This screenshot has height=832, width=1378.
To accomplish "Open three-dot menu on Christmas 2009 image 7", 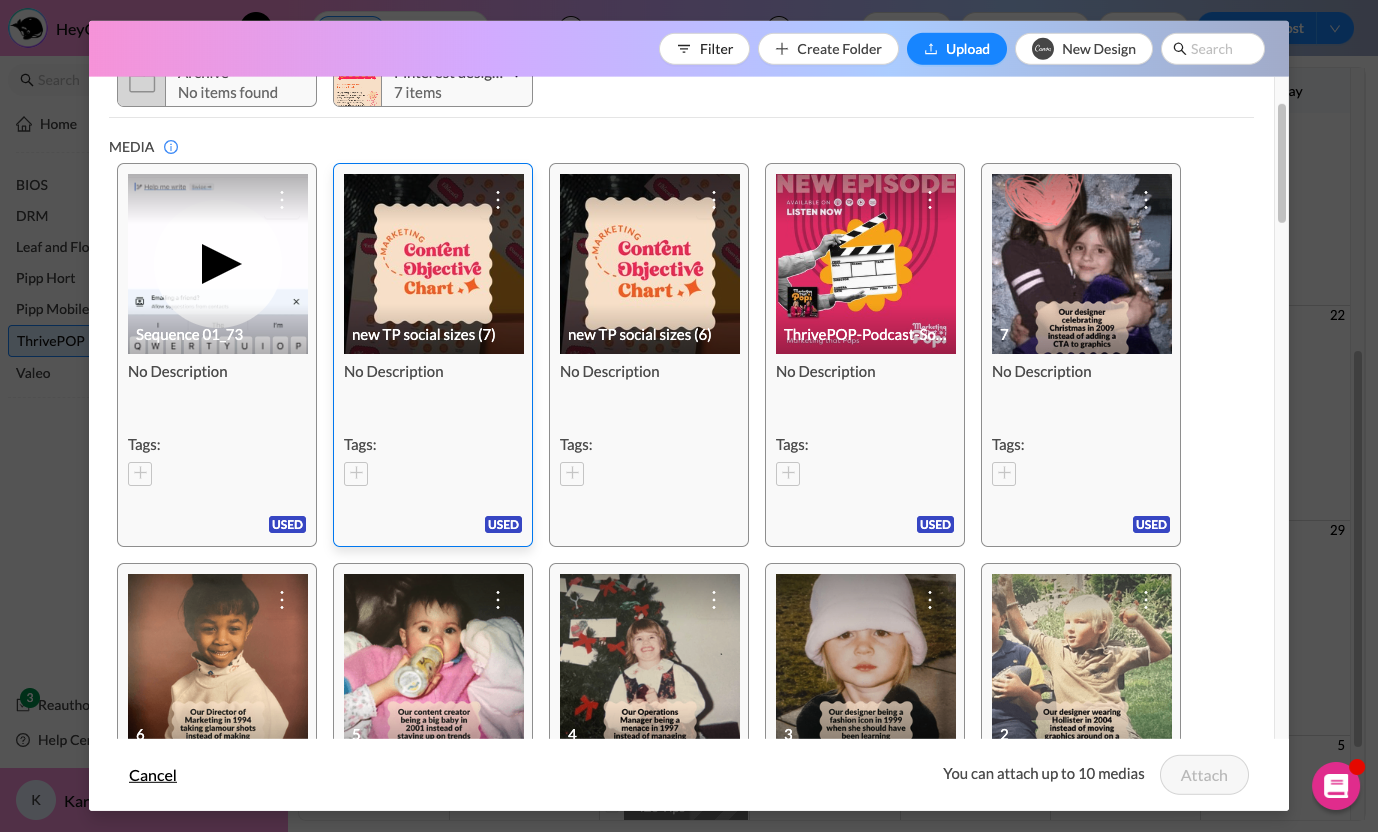I will tap(1146, 200).
